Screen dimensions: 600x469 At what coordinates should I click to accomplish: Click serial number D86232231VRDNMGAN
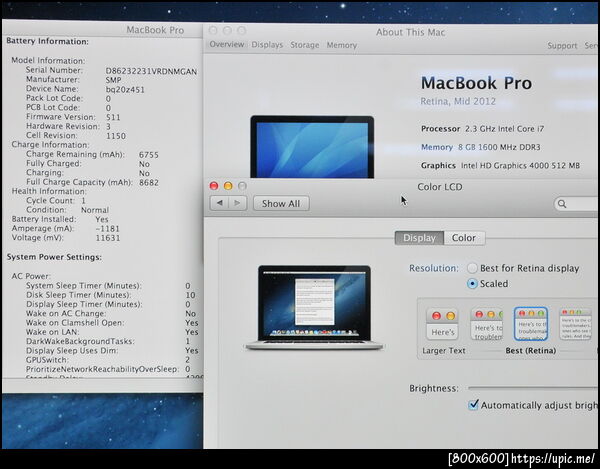pos(151,72)
